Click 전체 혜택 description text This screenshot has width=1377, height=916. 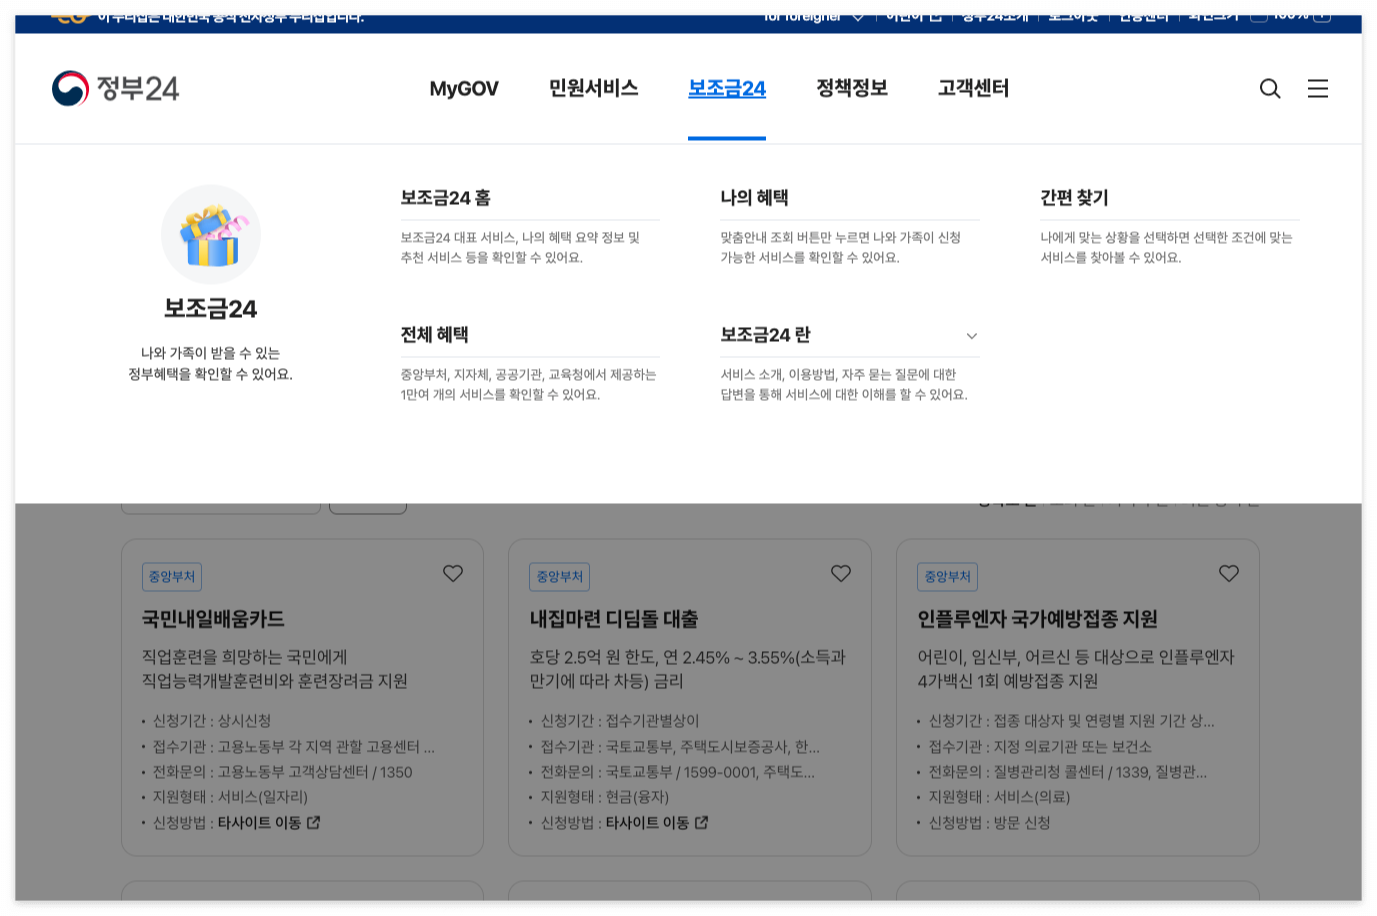[528, 384]
